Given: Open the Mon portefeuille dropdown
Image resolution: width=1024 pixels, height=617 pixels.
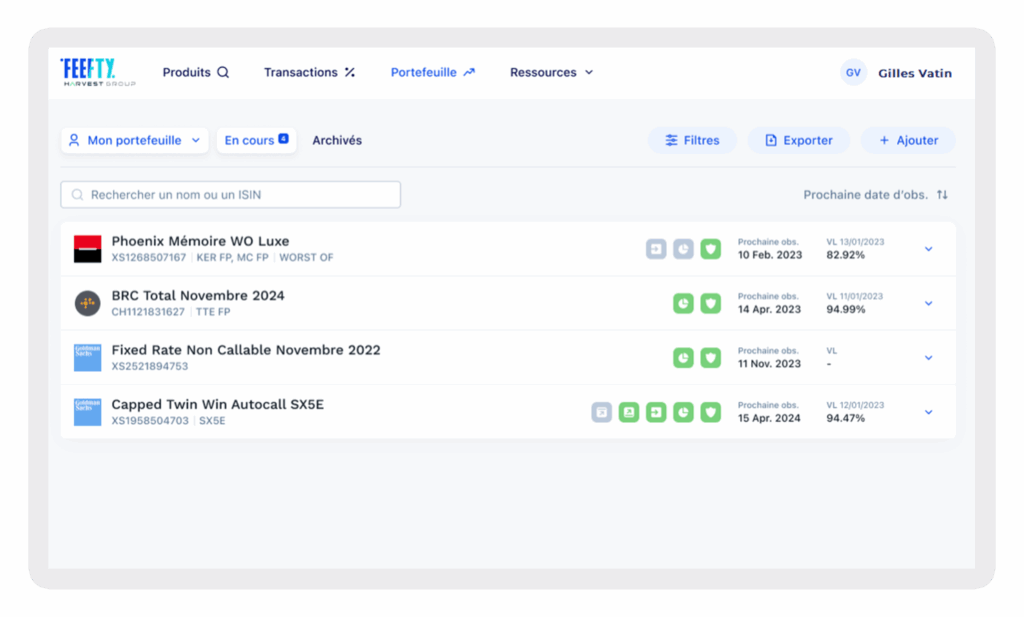Looking at the screenshot, I should (x=134, y=141).
